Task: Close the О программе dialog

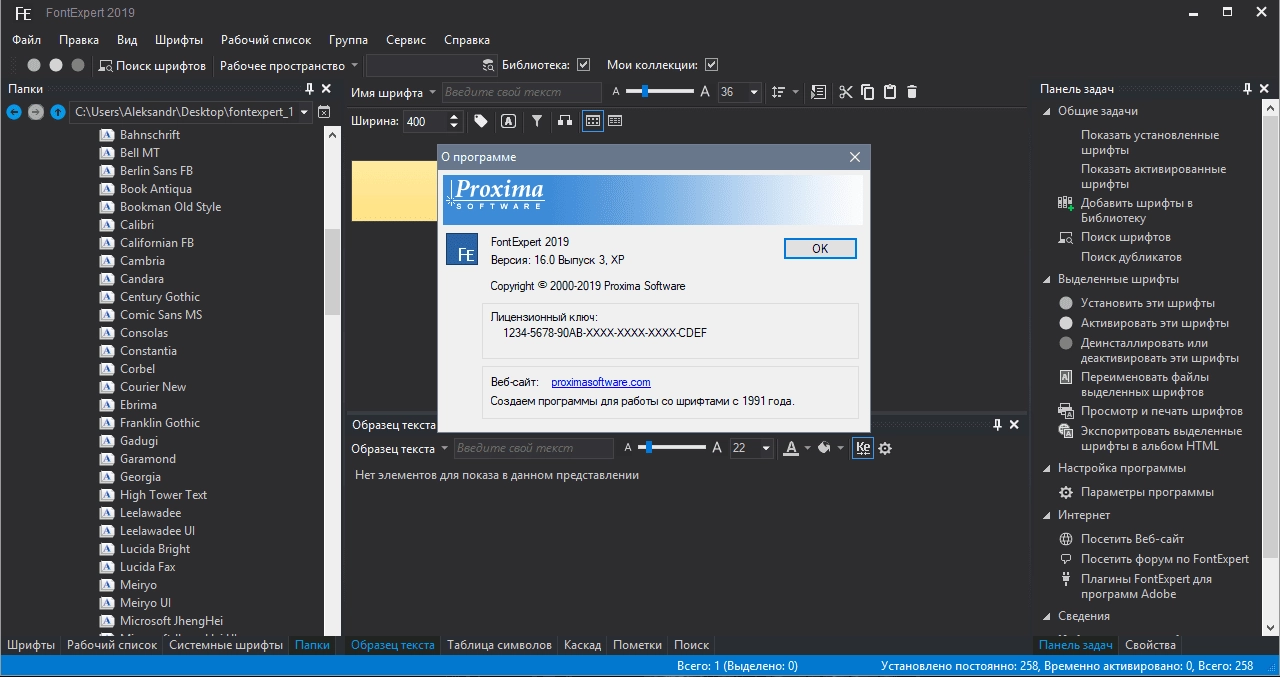Action: click(855, 157)
